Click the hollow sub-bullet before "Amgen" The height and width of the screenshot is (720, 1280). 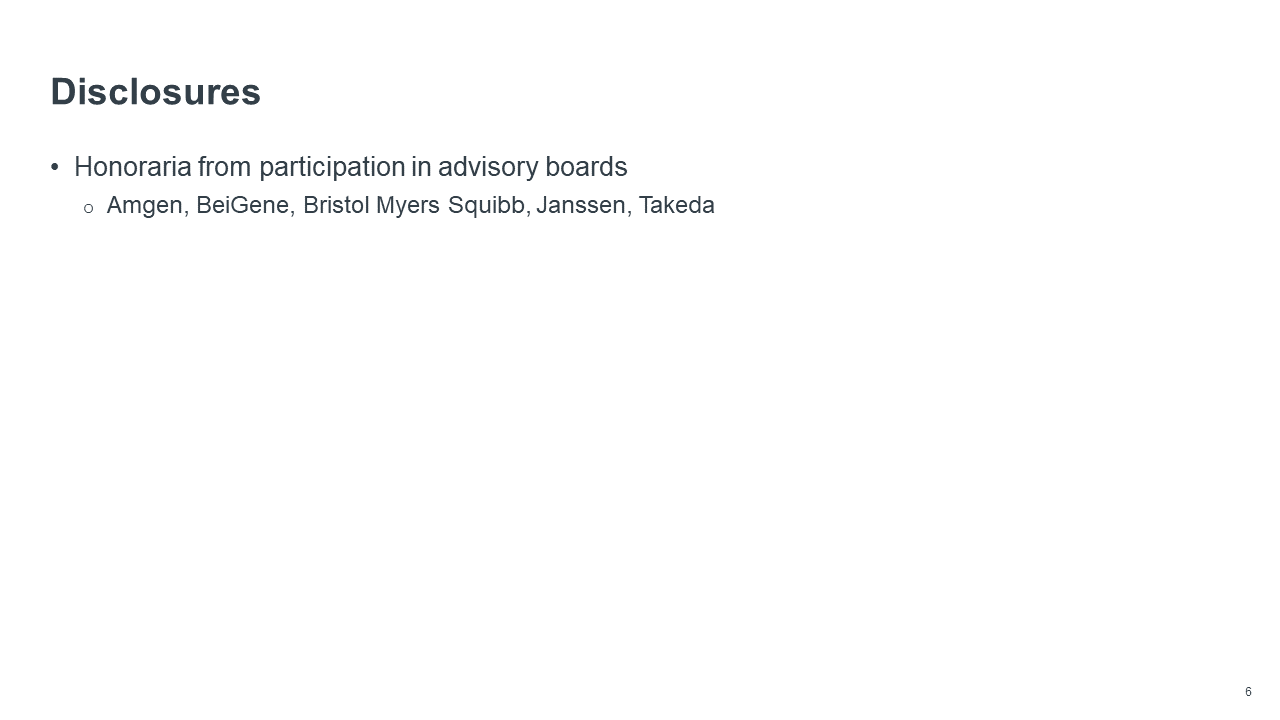tap(88, 208)
